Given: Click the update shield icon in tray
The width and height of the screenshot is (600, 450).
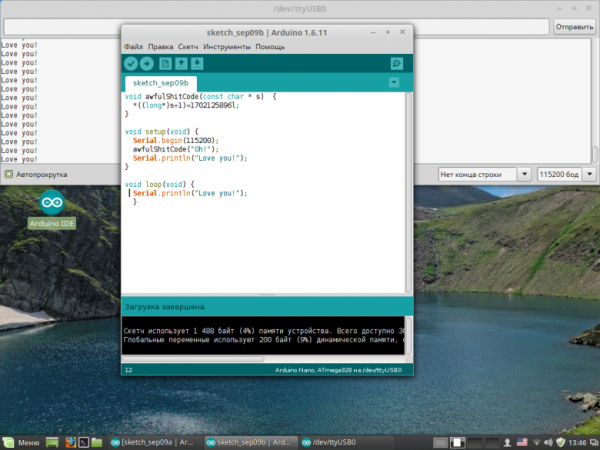Looking at the screenshot, I should point(561,443).
